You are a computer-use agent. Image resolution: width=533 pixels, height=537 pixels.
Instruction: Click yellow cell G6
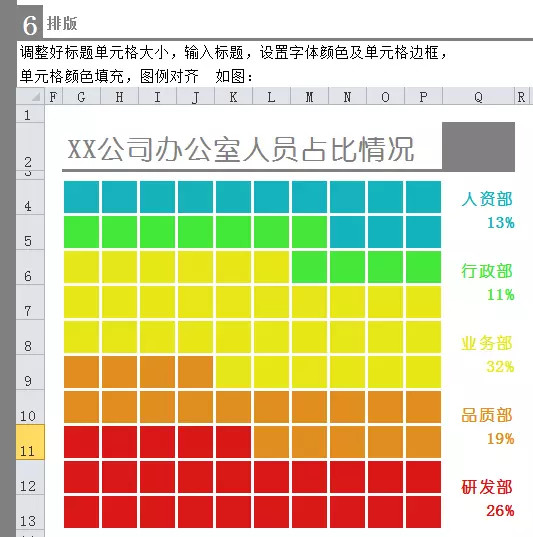coord(82,267)
